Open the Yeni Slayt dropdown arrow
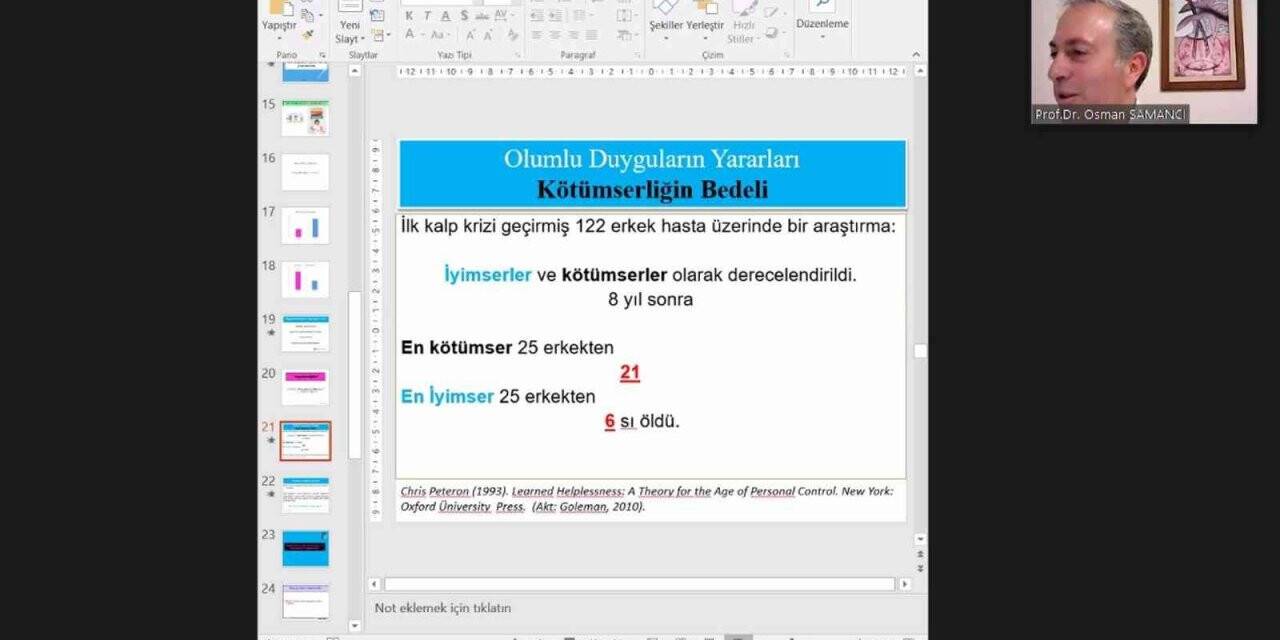Viewport: 1280px width, 640px height. [362, 39]
